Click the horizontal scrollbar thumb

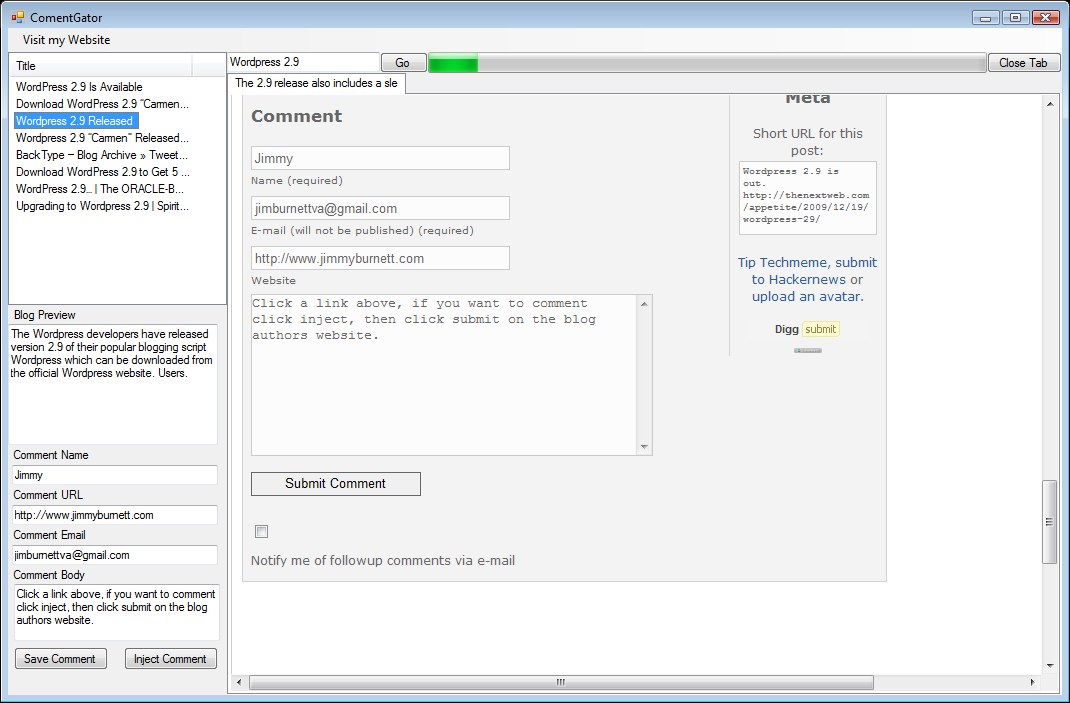click(561, 682)
